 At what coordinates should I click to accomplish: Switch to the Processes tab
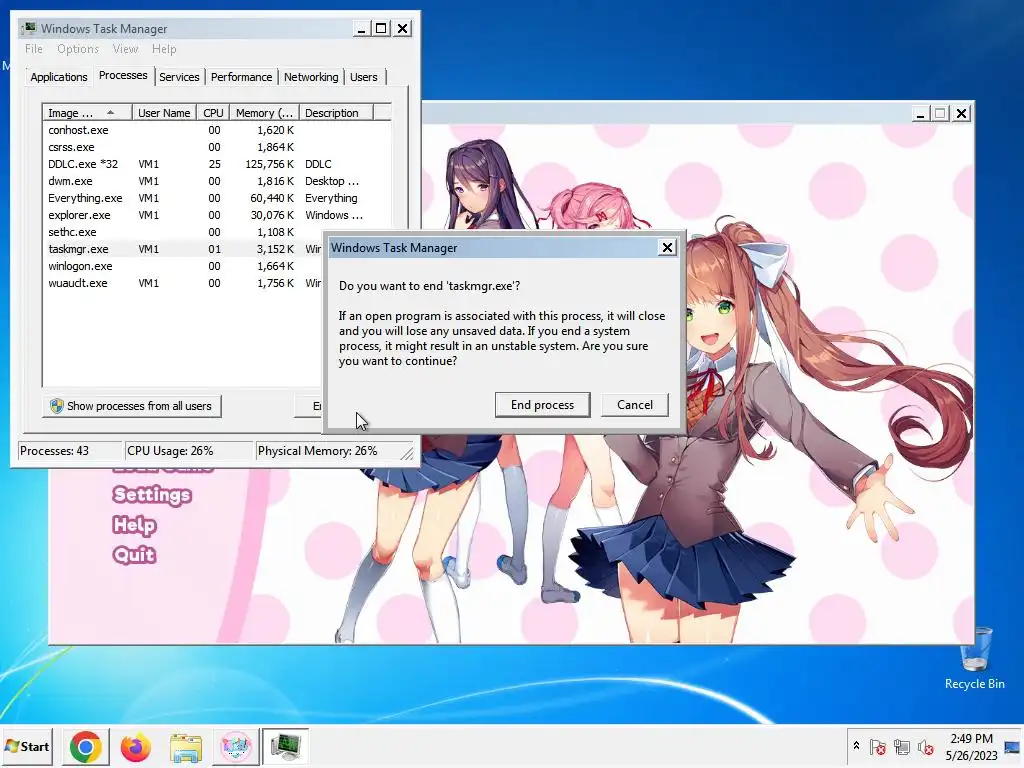pos(123,75)
